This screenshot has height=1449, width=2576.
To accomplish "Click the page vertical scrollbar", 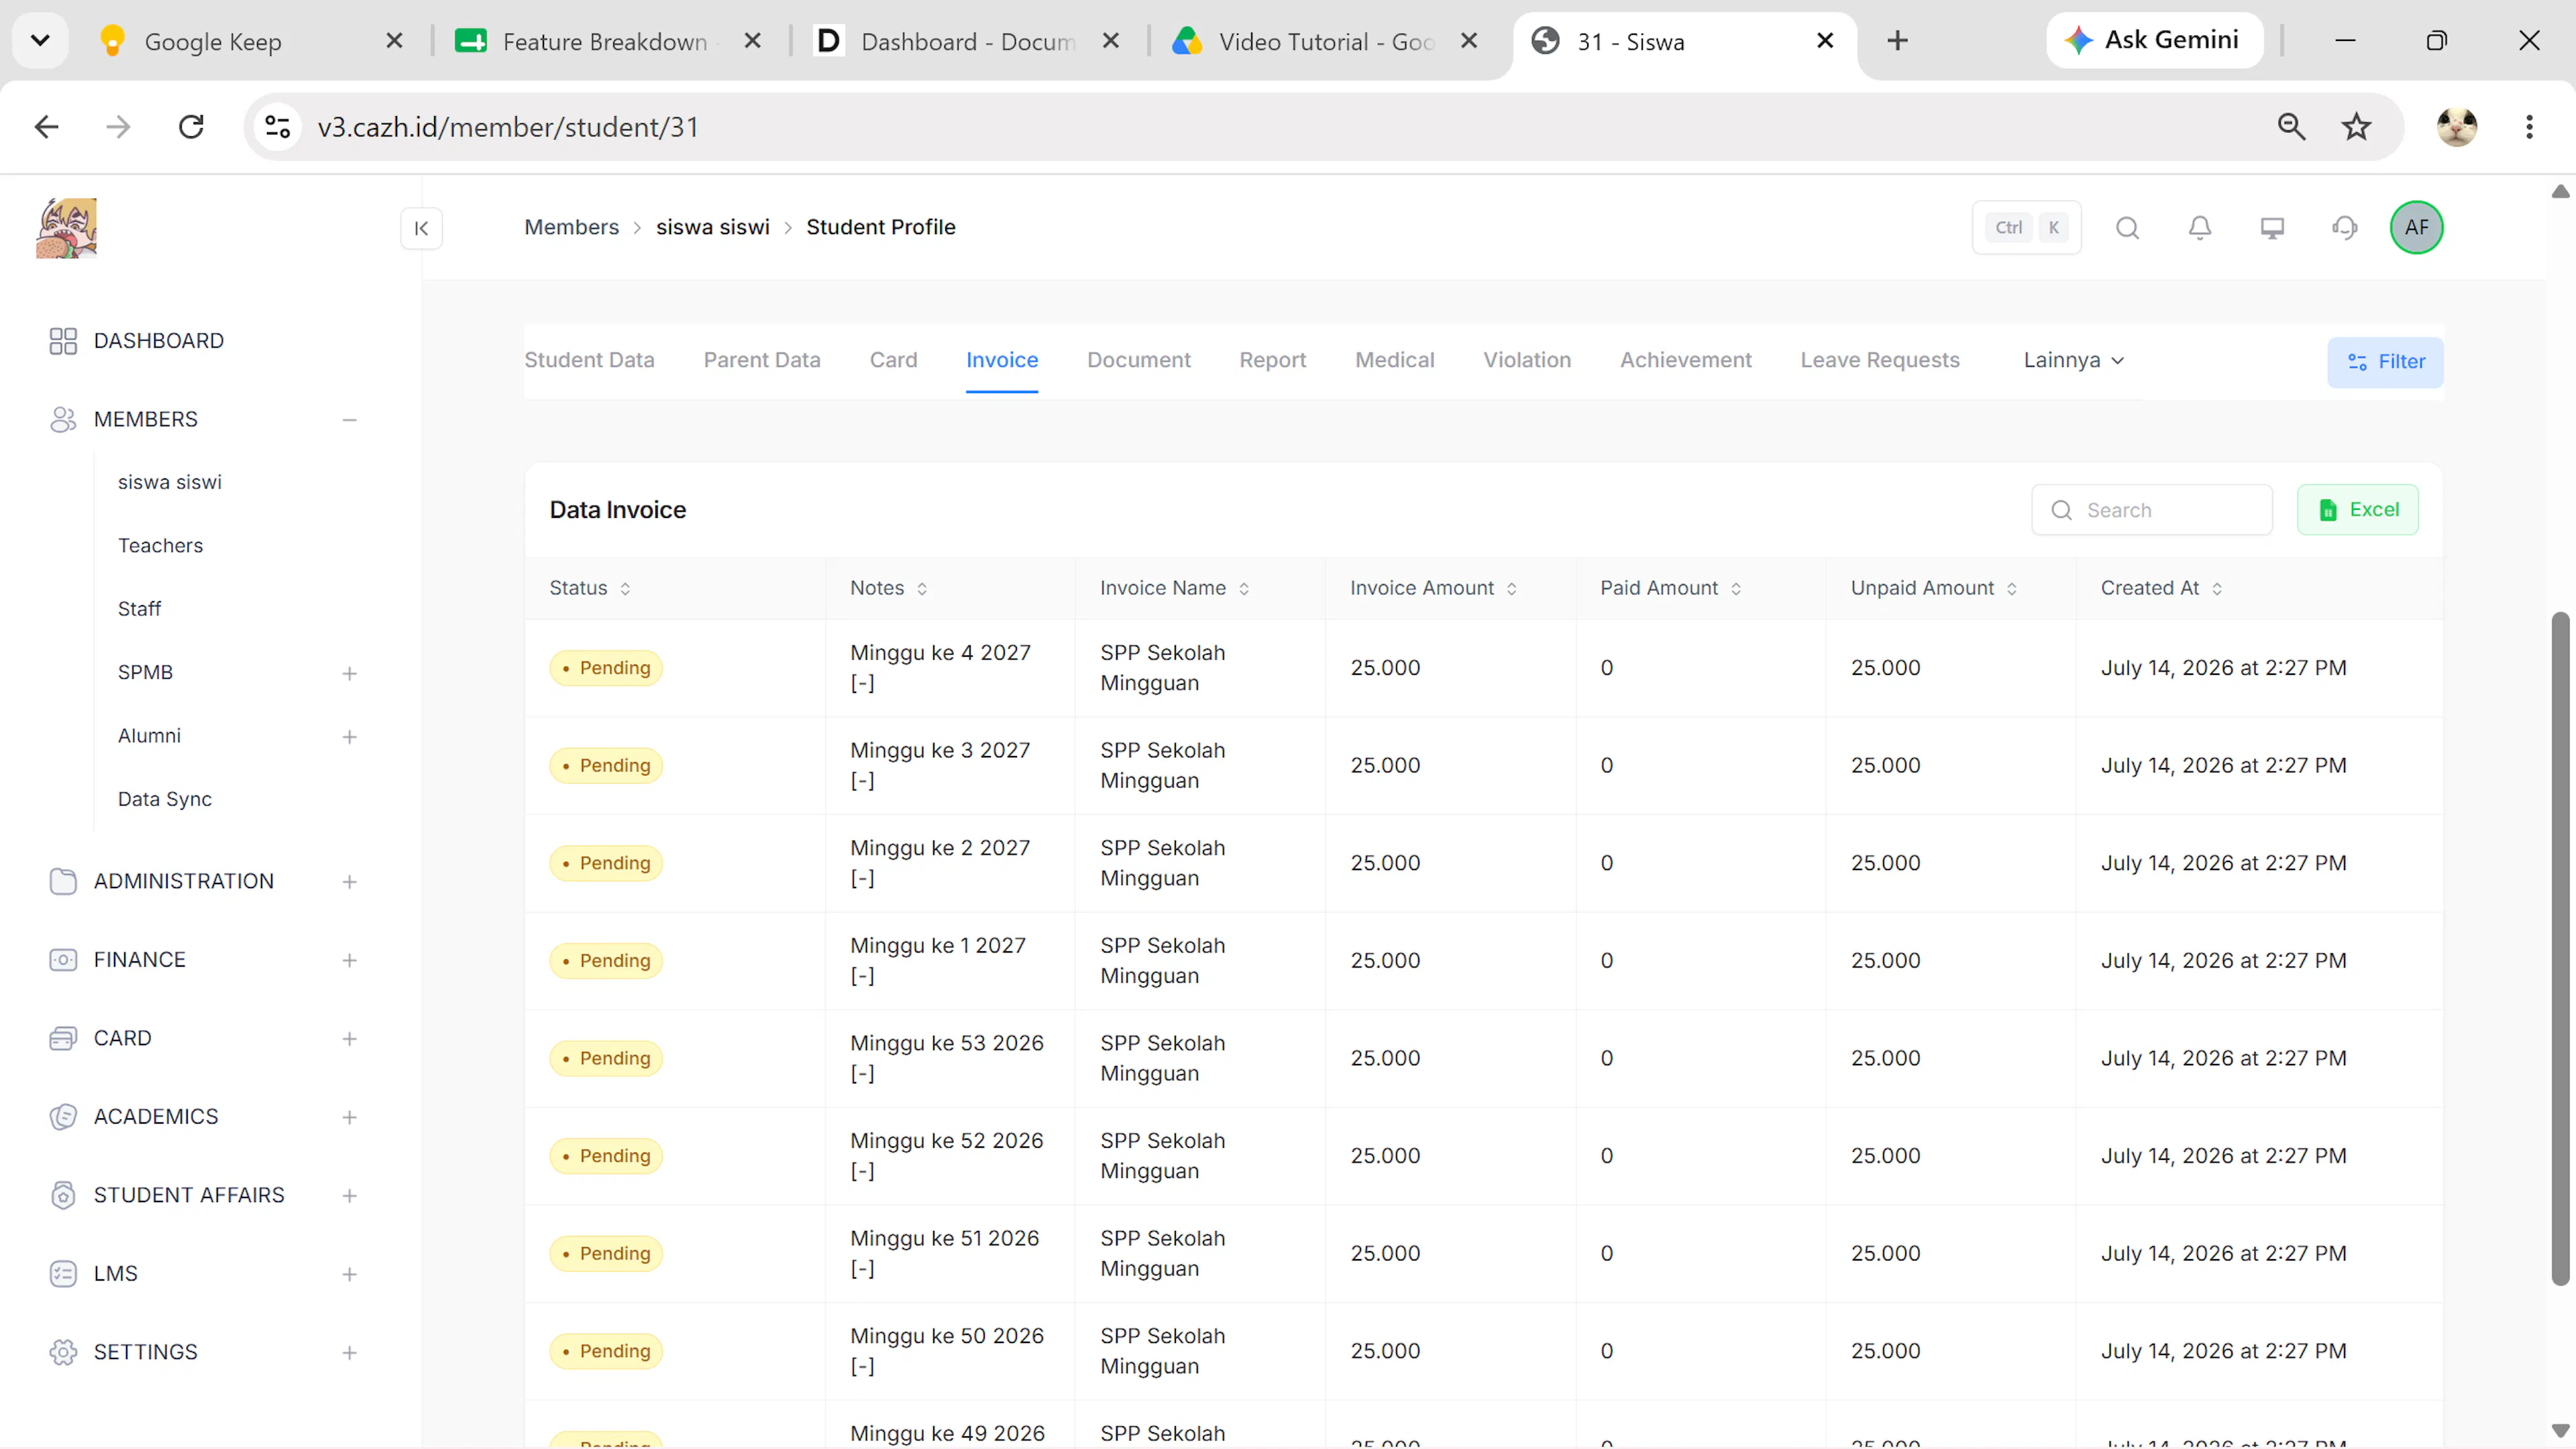I will (x=2560, y=948).
